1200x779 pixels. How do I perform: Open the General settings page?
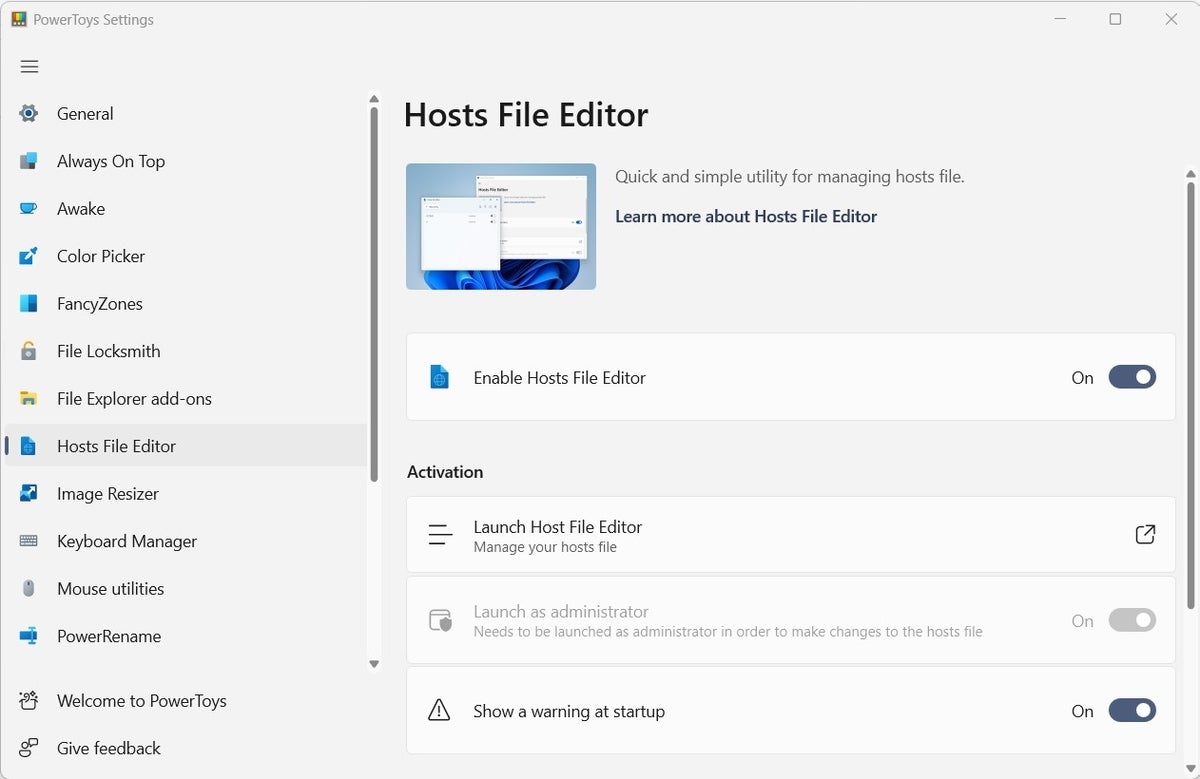coord(186,114)
